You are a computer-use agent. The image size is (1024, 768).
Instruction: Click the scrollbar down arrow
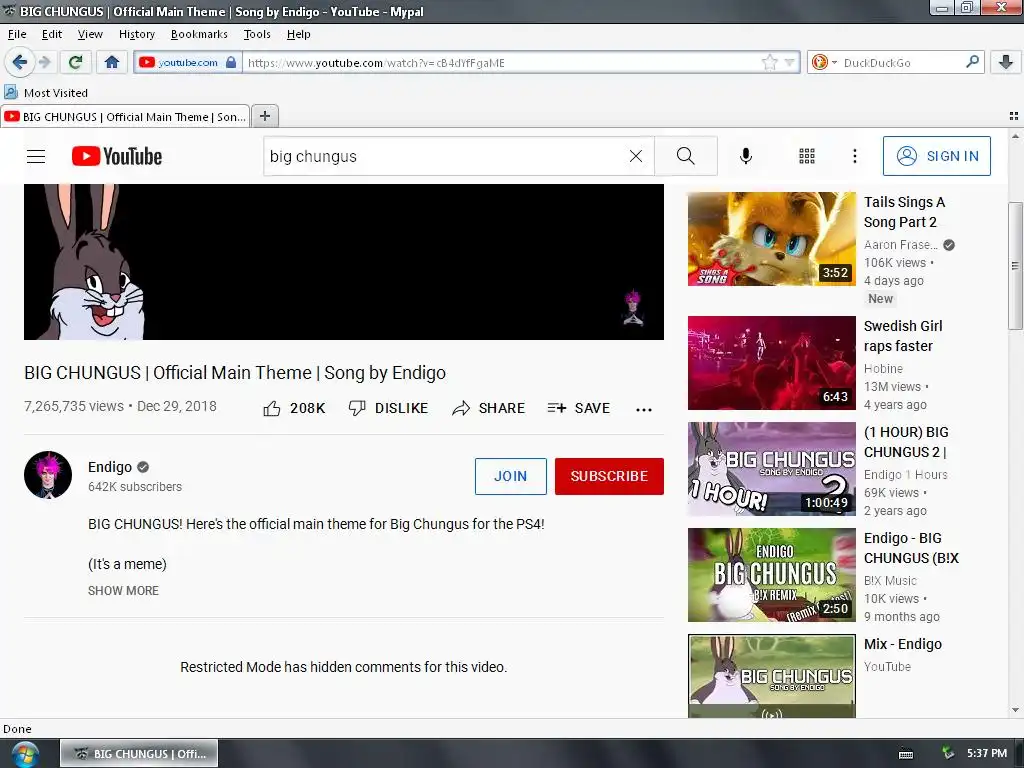point(1015,710)
